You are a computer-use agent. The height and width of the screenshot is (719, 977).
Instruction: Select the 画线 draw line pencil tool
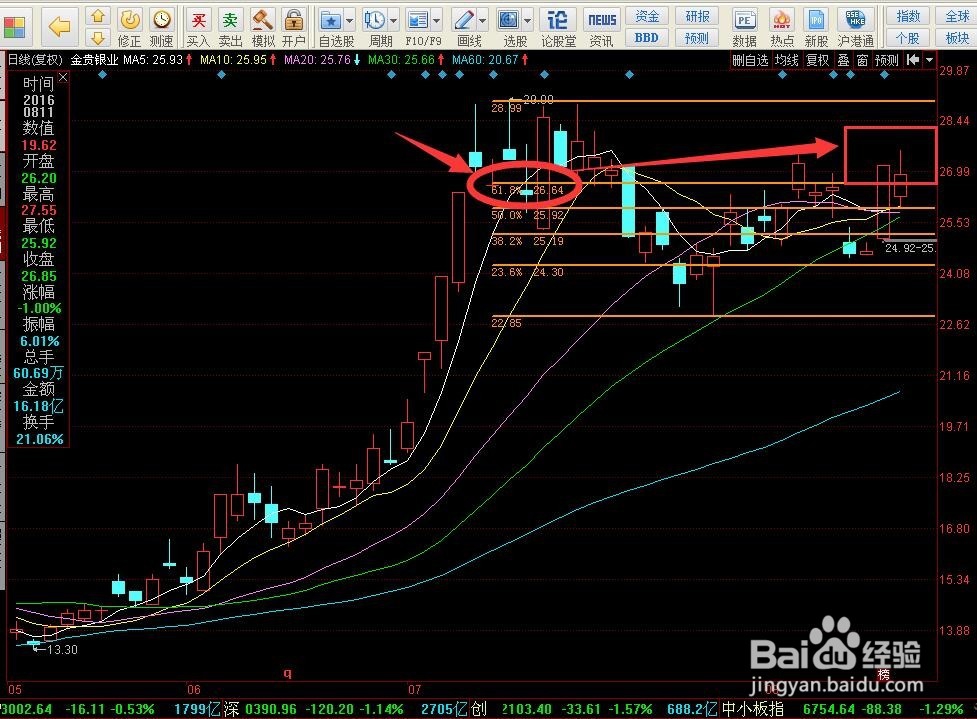(464, 21)
